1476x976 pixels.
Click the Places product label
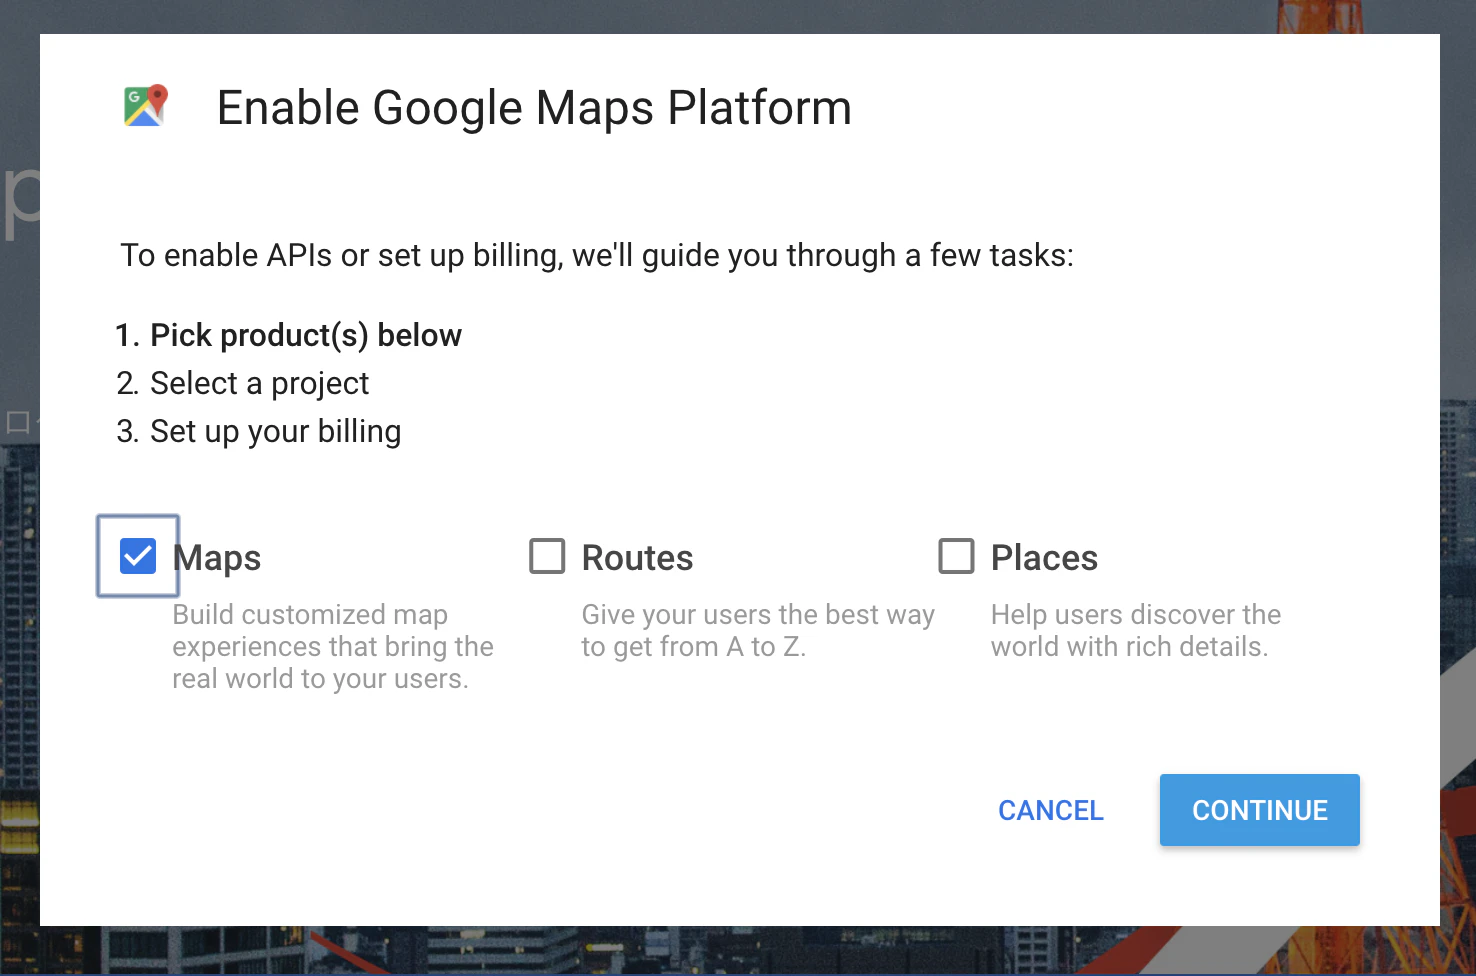coord(1044,557)
